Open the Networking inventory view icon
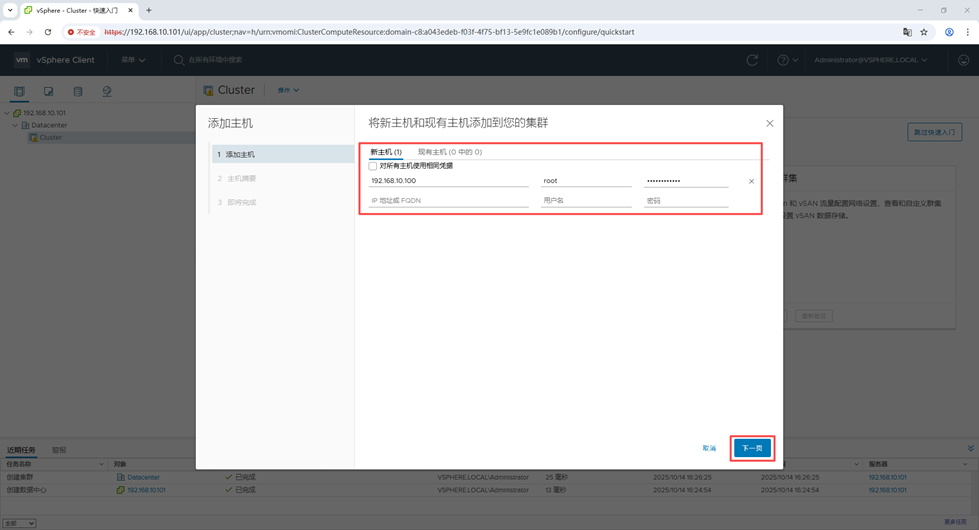979x530 pixels. [x=107, y=91]
